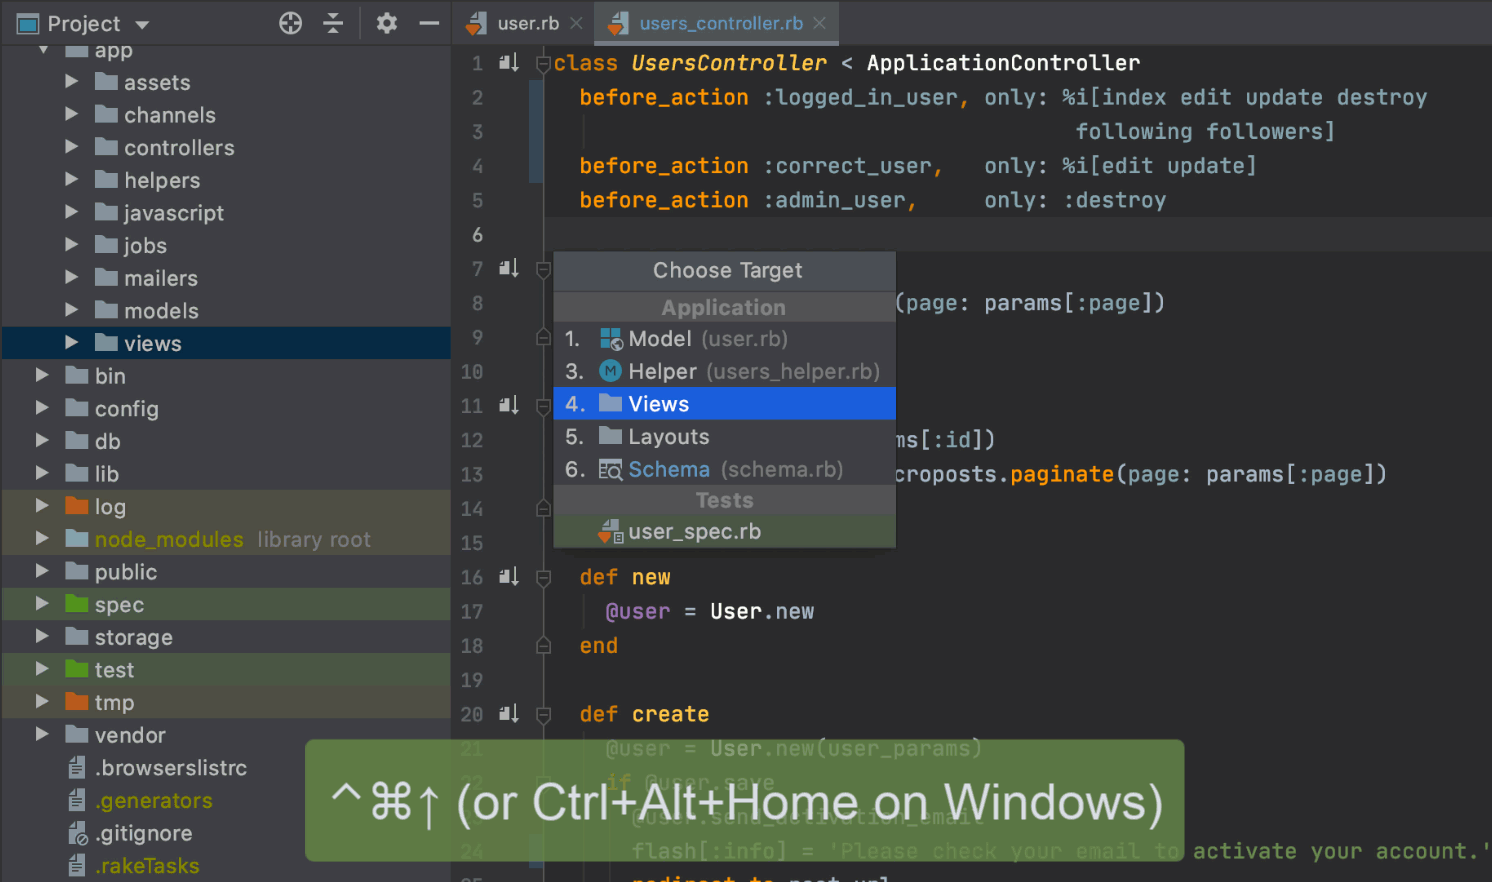This screenshot has width=1492, height=882.
Task: Click the app folder in project tree
Action: (113, 50)
